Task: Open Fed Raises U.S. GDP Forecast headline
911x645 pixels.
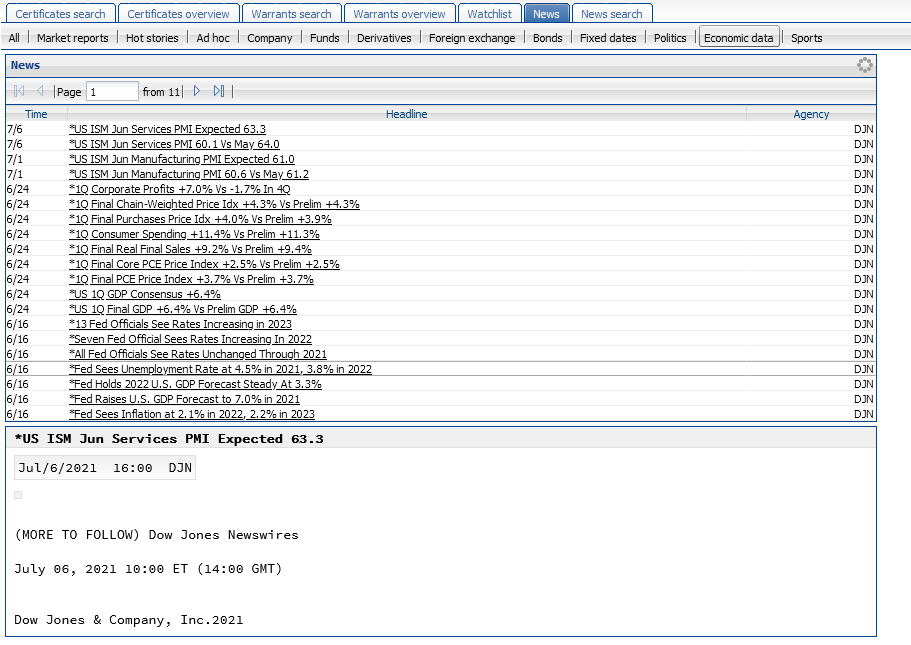Action: coord(184,399)
